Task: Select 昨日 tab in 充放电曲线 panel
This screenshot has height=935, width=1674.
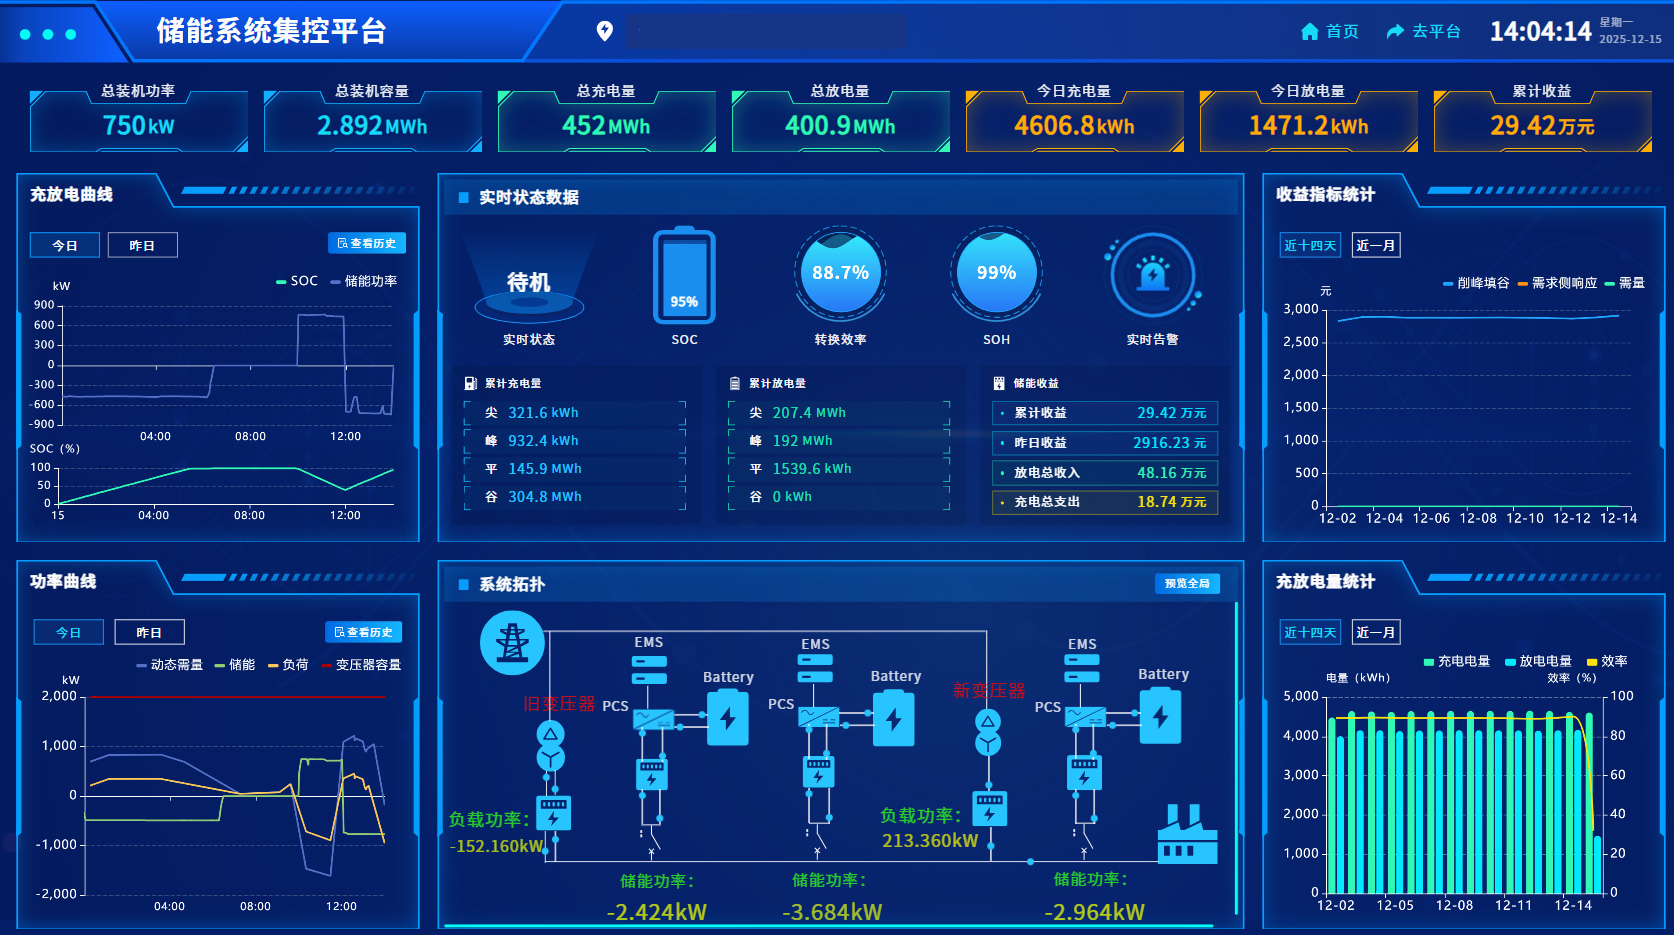Action: pyautogui.click(x=142, y=245)
